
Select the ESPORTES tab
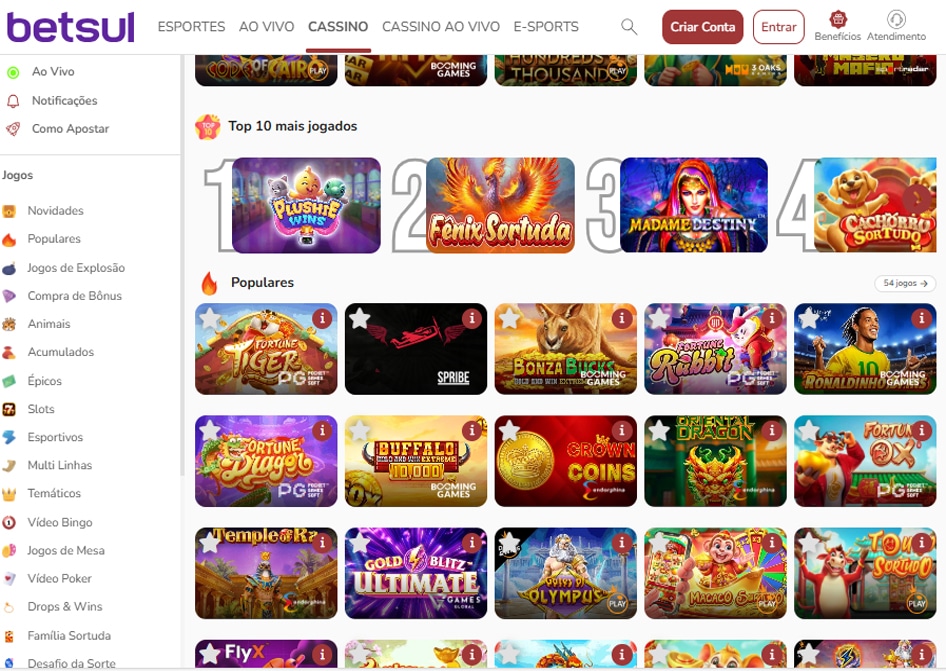191,27
